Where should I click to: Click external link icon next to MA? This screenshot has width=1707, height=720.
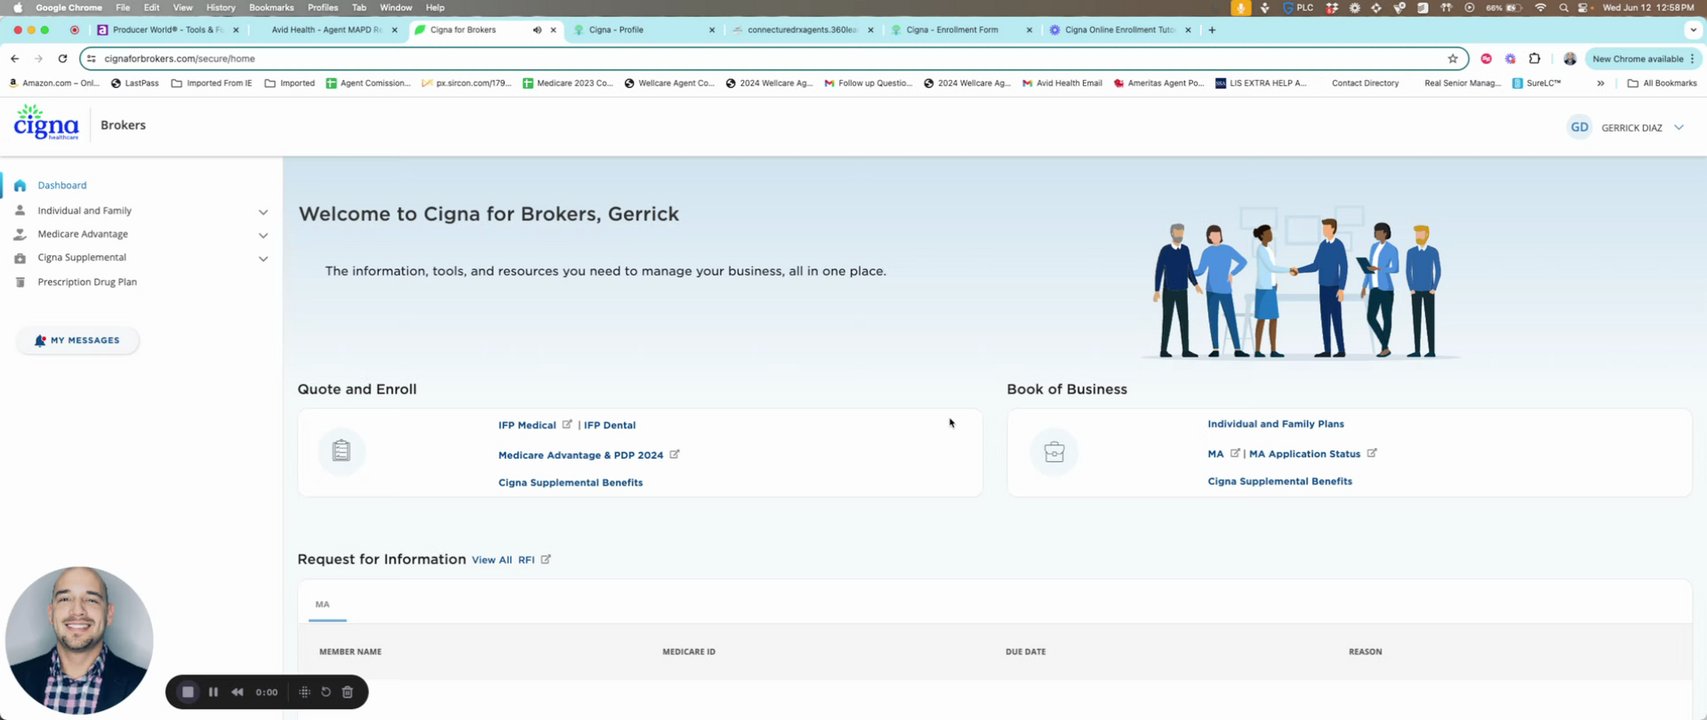coord(1235,453)
